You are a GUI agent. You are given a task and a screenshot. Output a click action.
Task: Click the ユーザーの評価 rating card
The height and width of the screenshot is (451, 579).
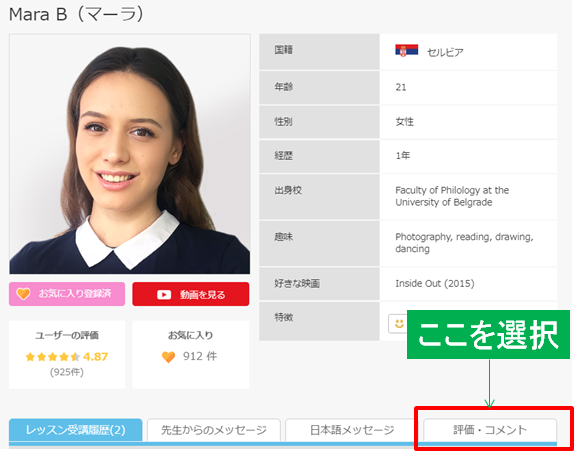[x=67, y=355]
